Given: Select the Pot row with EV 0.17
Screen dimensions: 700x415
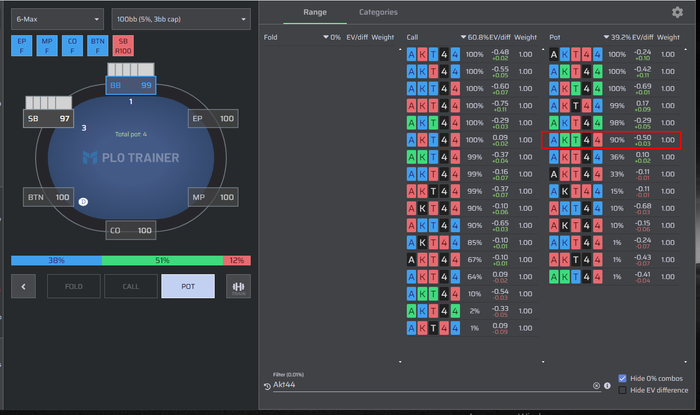Looking at the screenshot, I should point(614,106).
